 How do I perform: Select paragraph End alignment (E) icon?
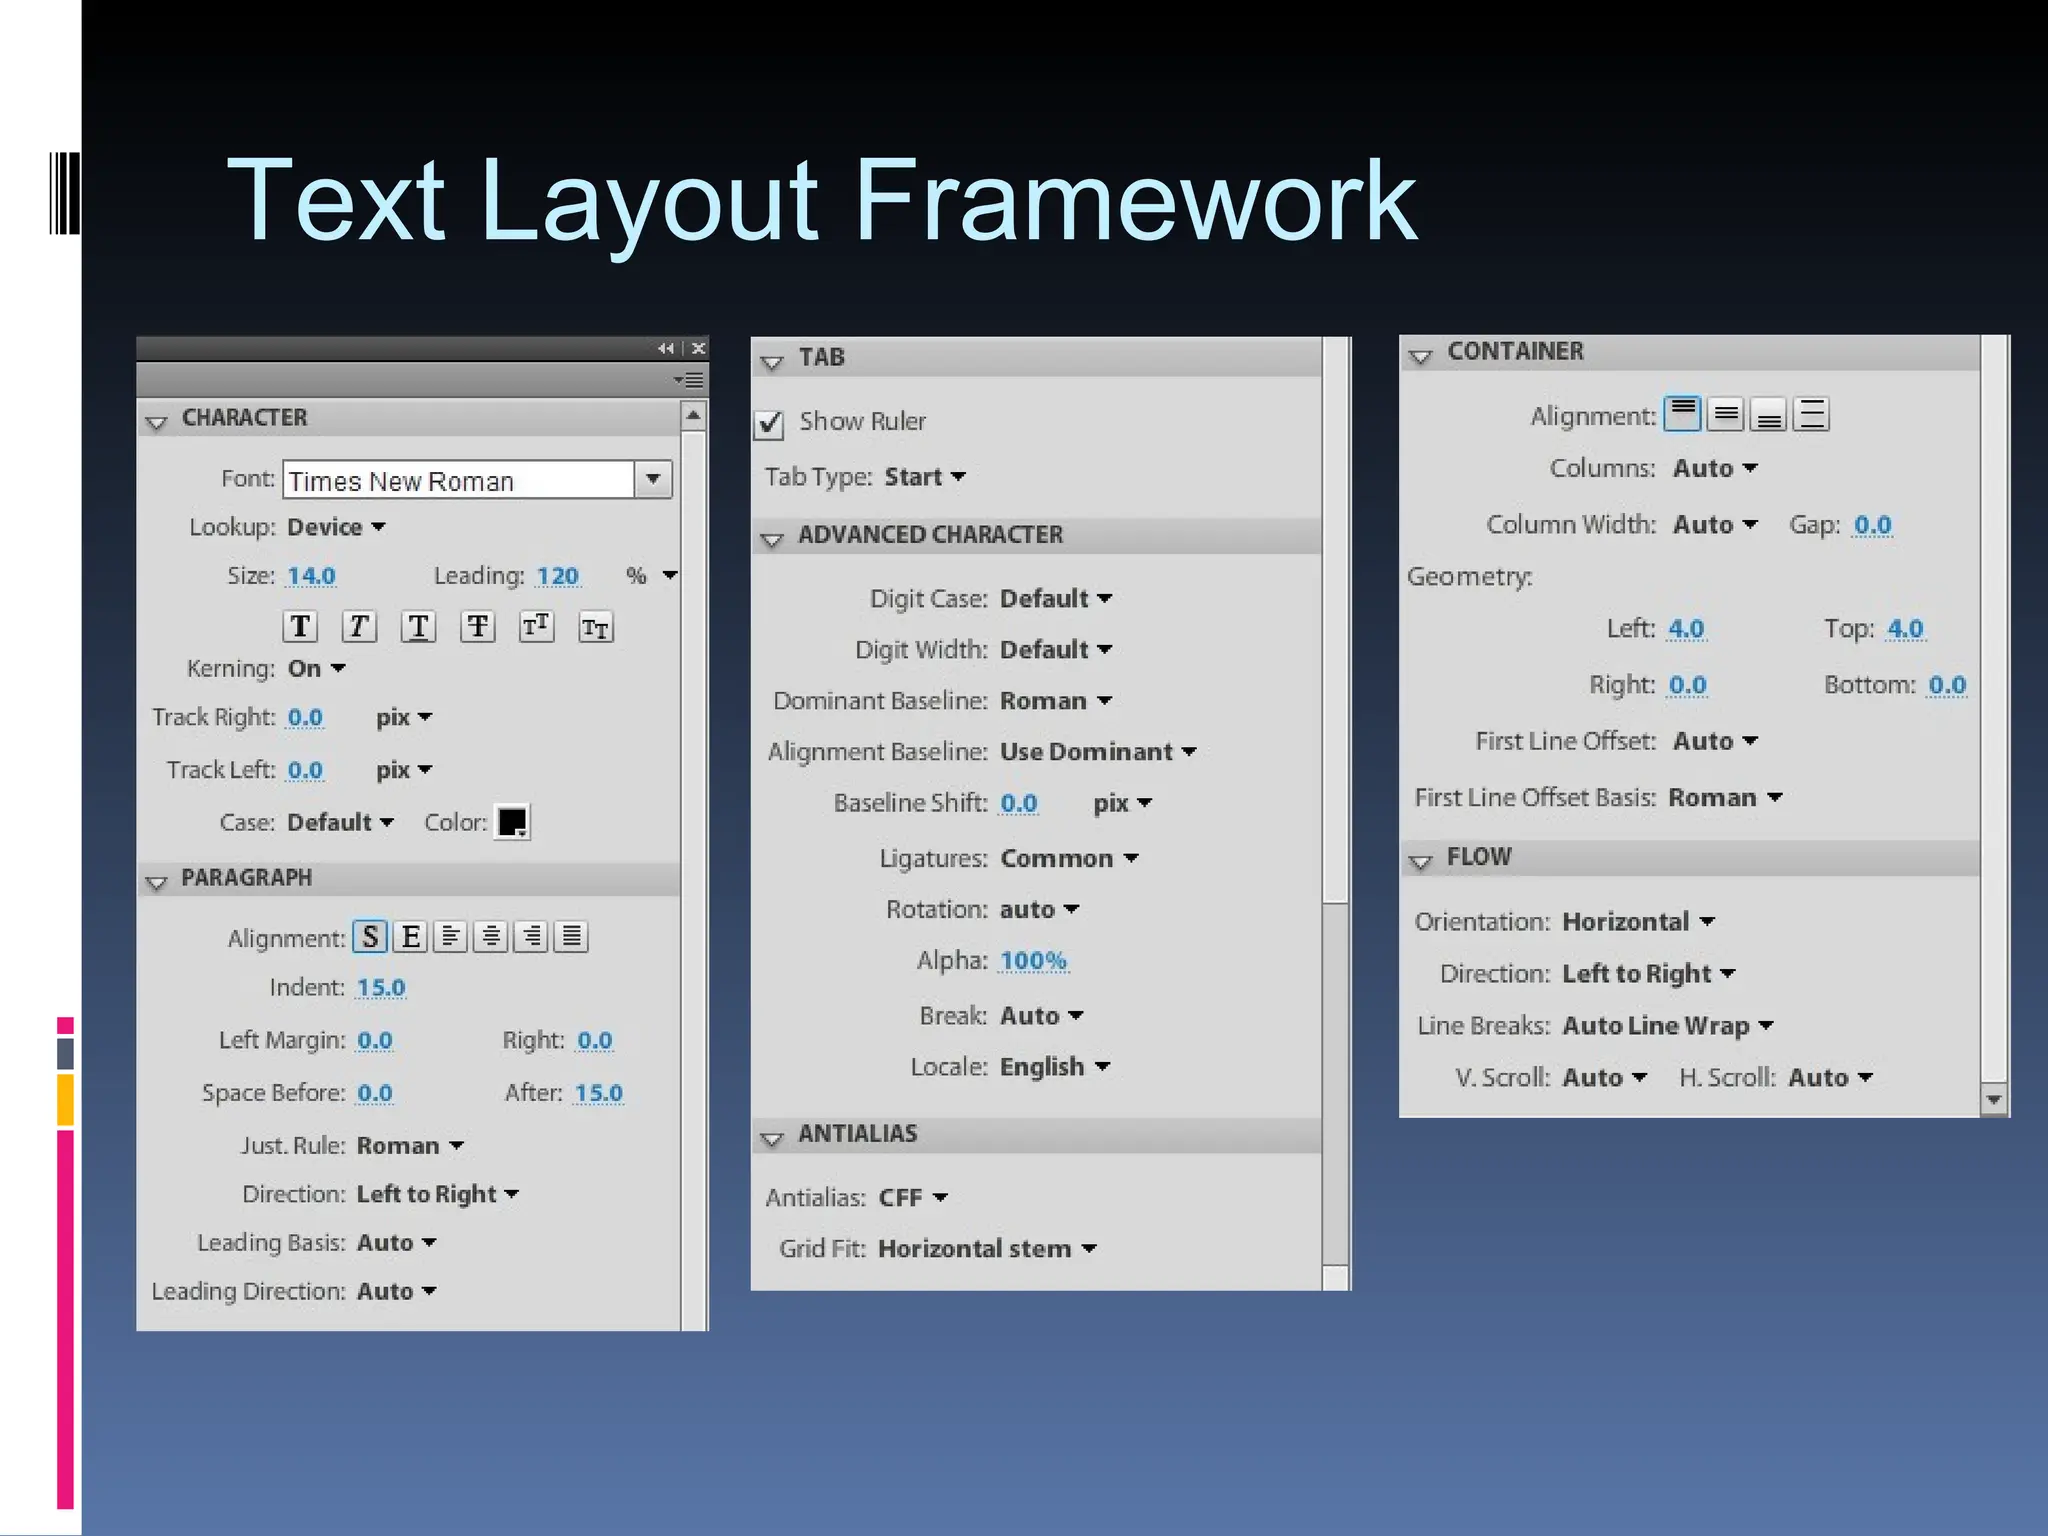411,937
